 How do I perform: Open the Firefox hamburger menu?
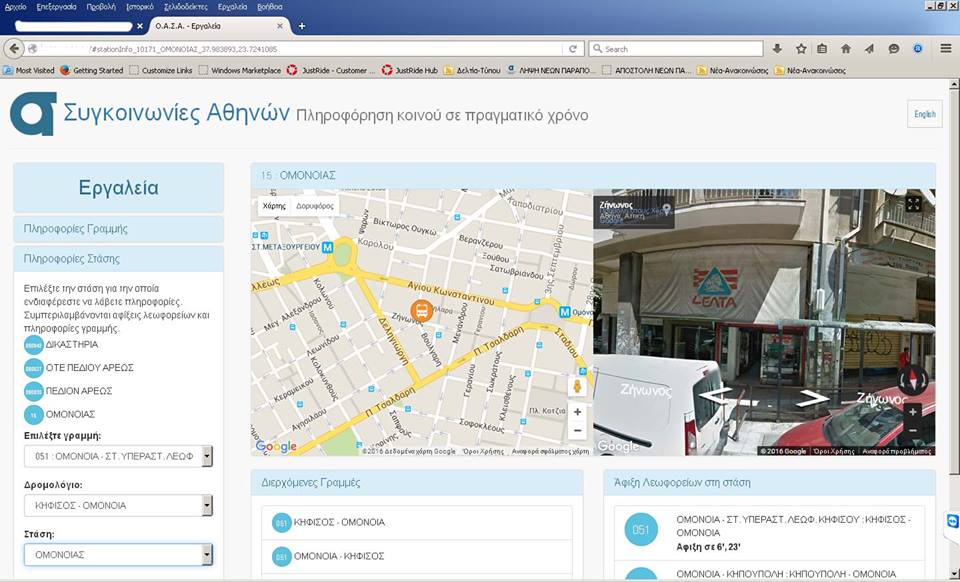[945, 48]
